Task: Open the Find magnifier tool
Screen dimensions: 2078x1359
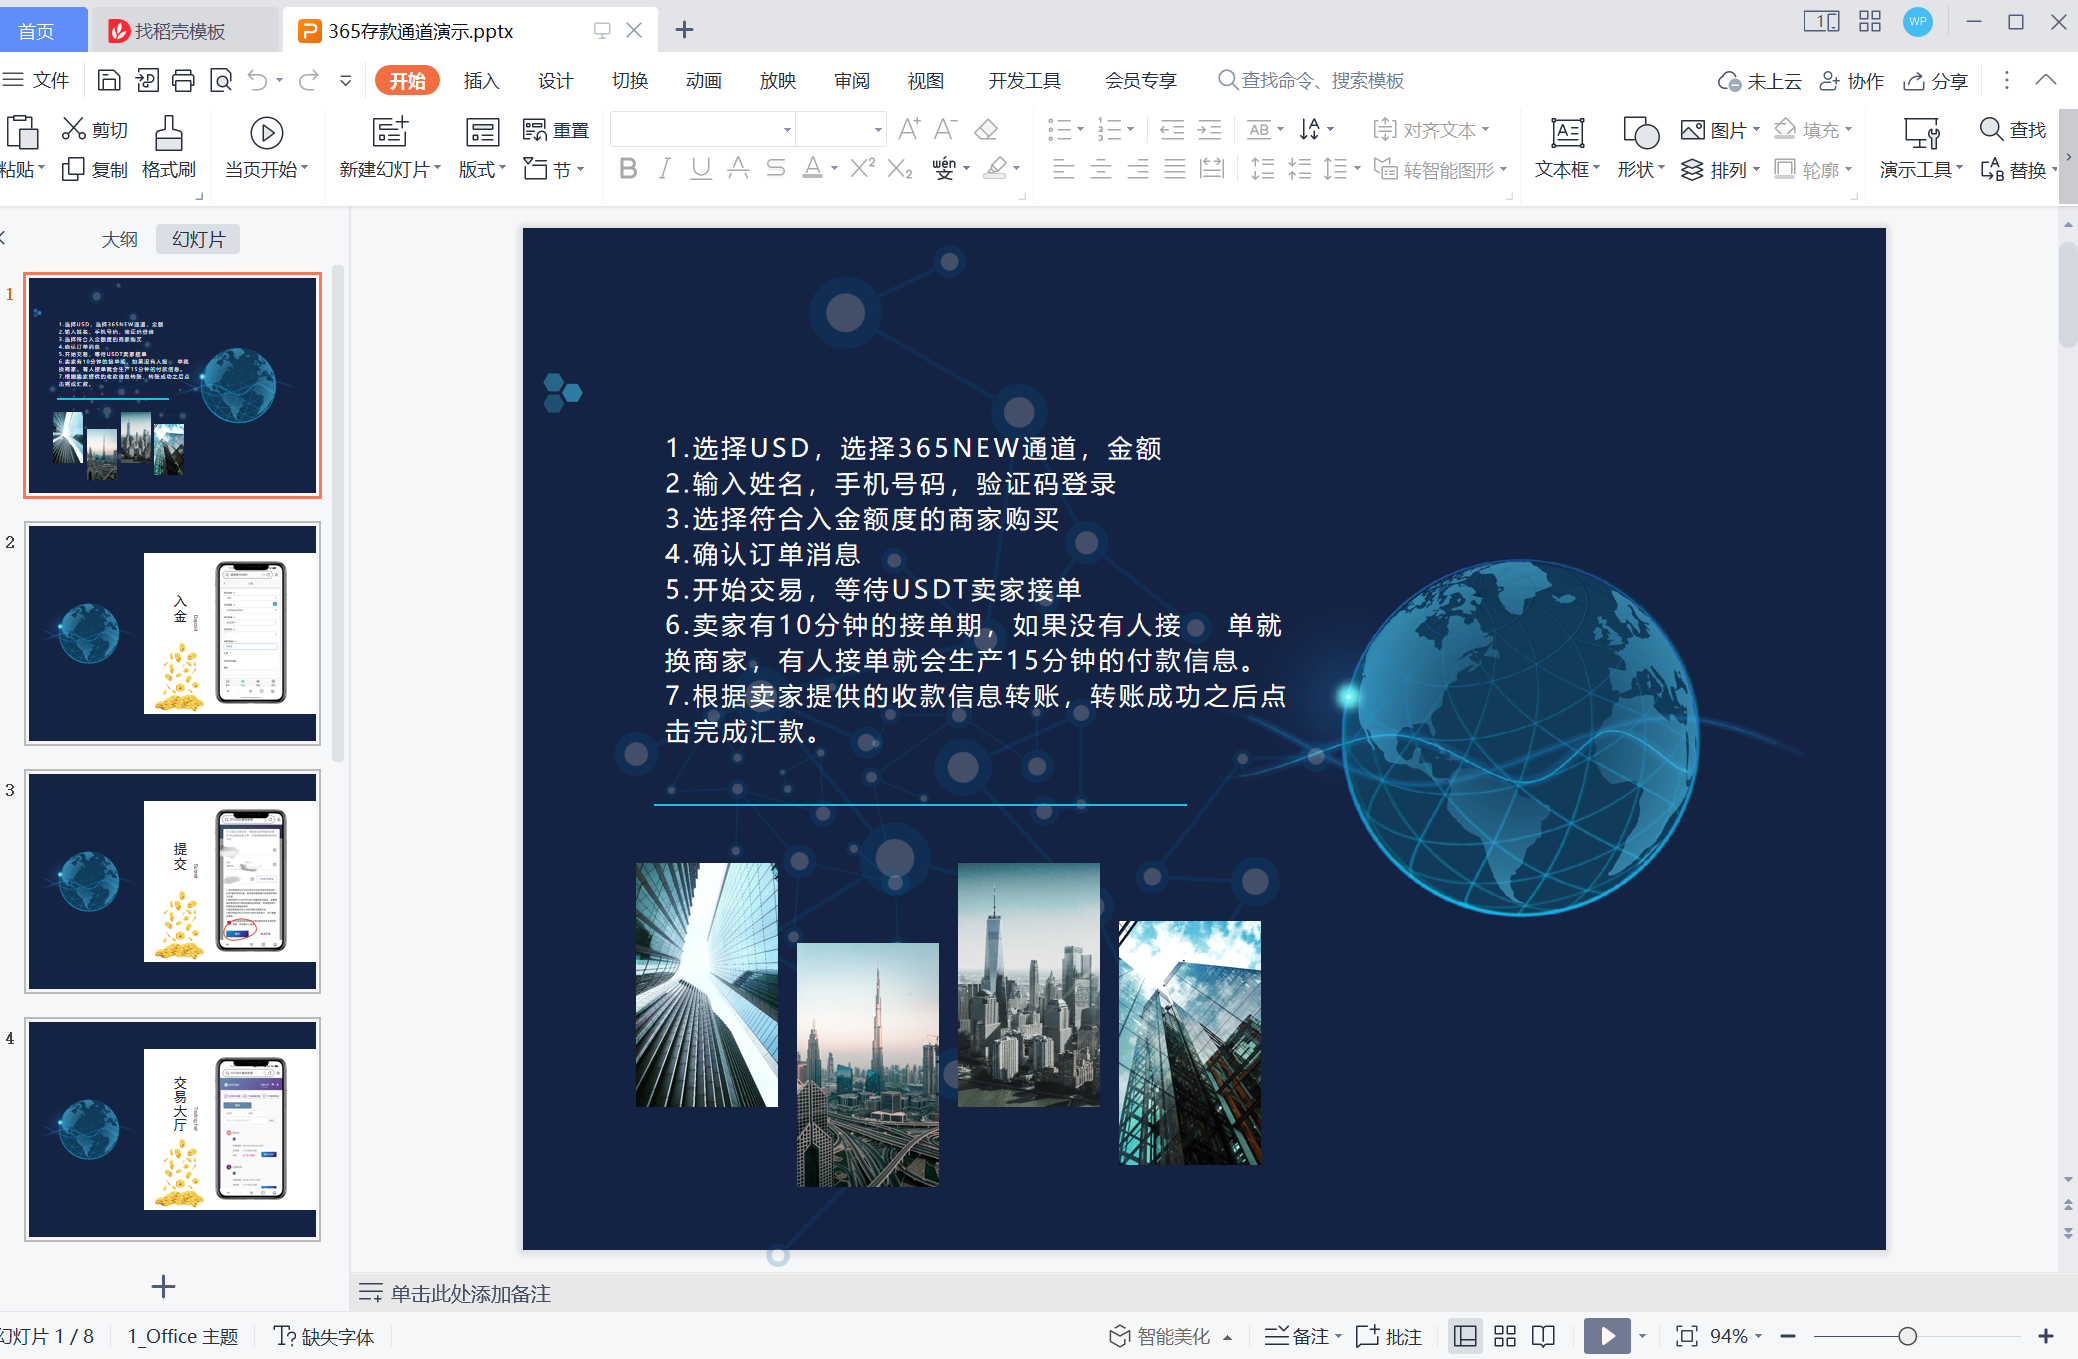Action: click(2012, 130)
